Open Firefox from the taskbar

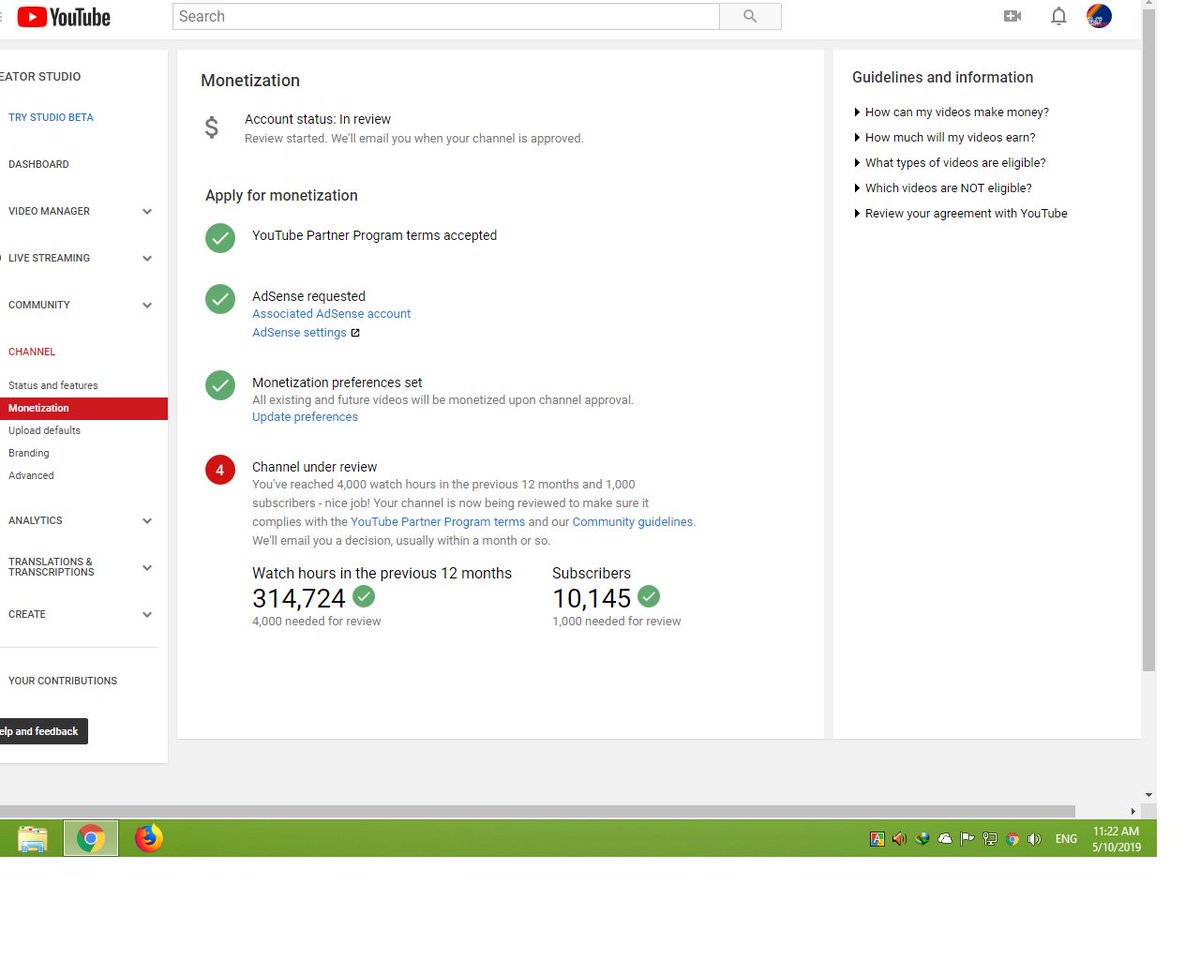coord(149,837)
